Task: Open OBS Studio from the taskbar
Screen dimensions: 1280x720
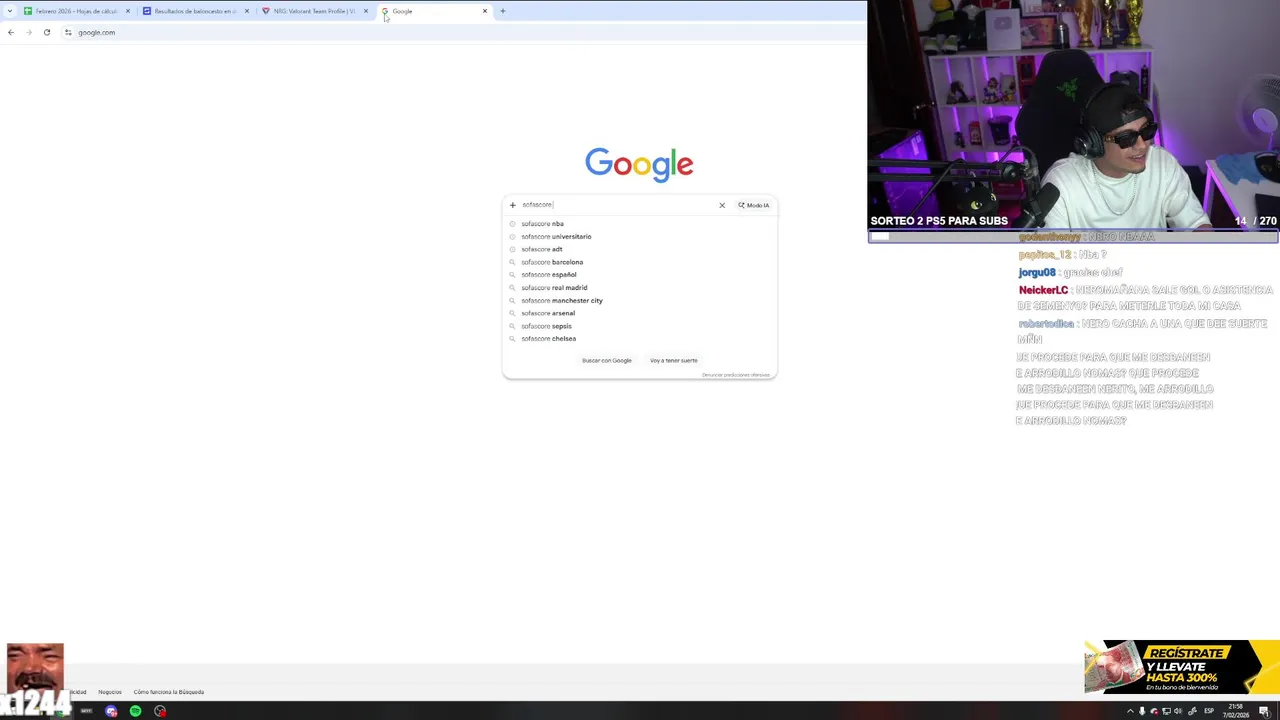Action: click(x=160, y=711)
